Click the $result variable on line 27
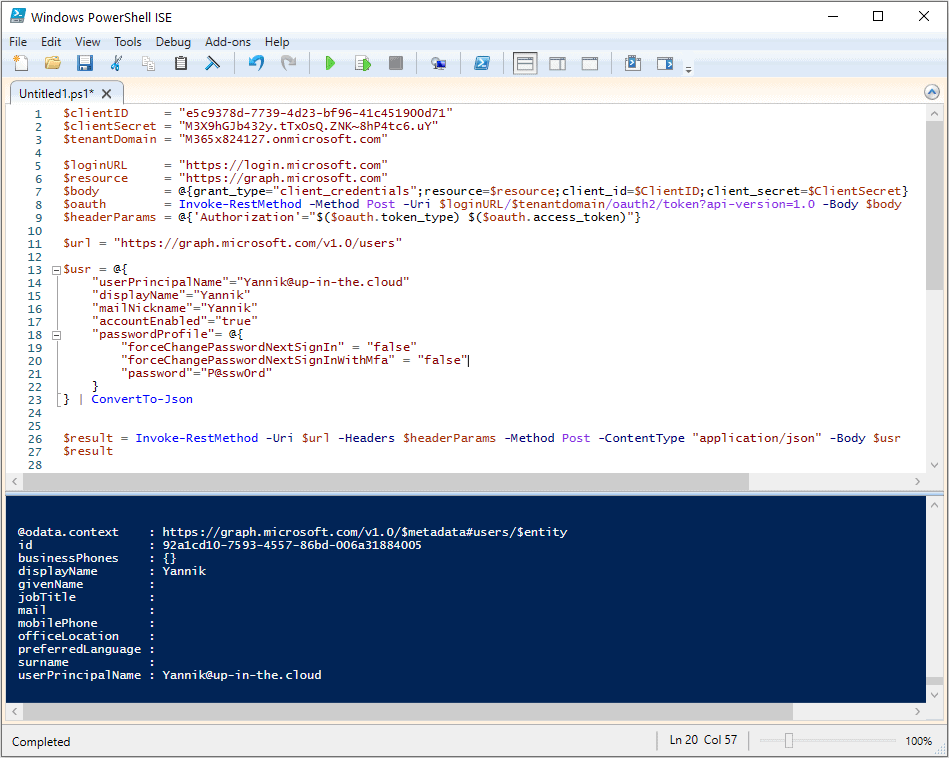This screenshot has height=758, width=949. tap(88, 451)
